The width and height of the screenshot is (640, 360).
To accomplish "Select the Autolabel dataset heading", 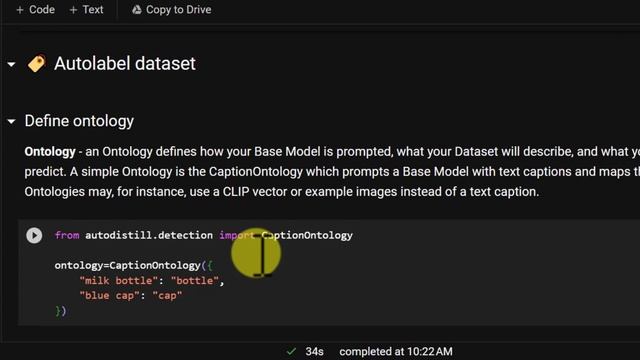I will (125, 64).
